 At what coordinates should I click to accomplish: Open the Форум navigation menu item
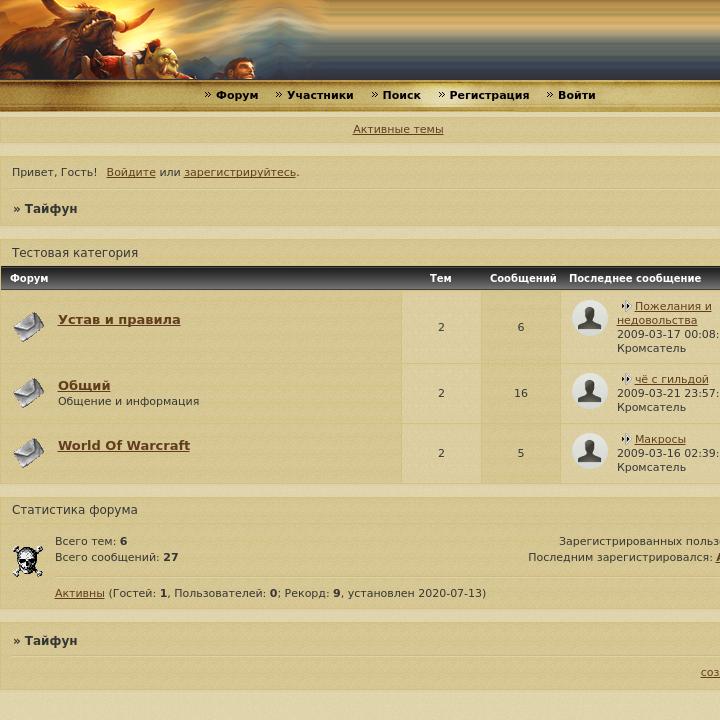237,95
